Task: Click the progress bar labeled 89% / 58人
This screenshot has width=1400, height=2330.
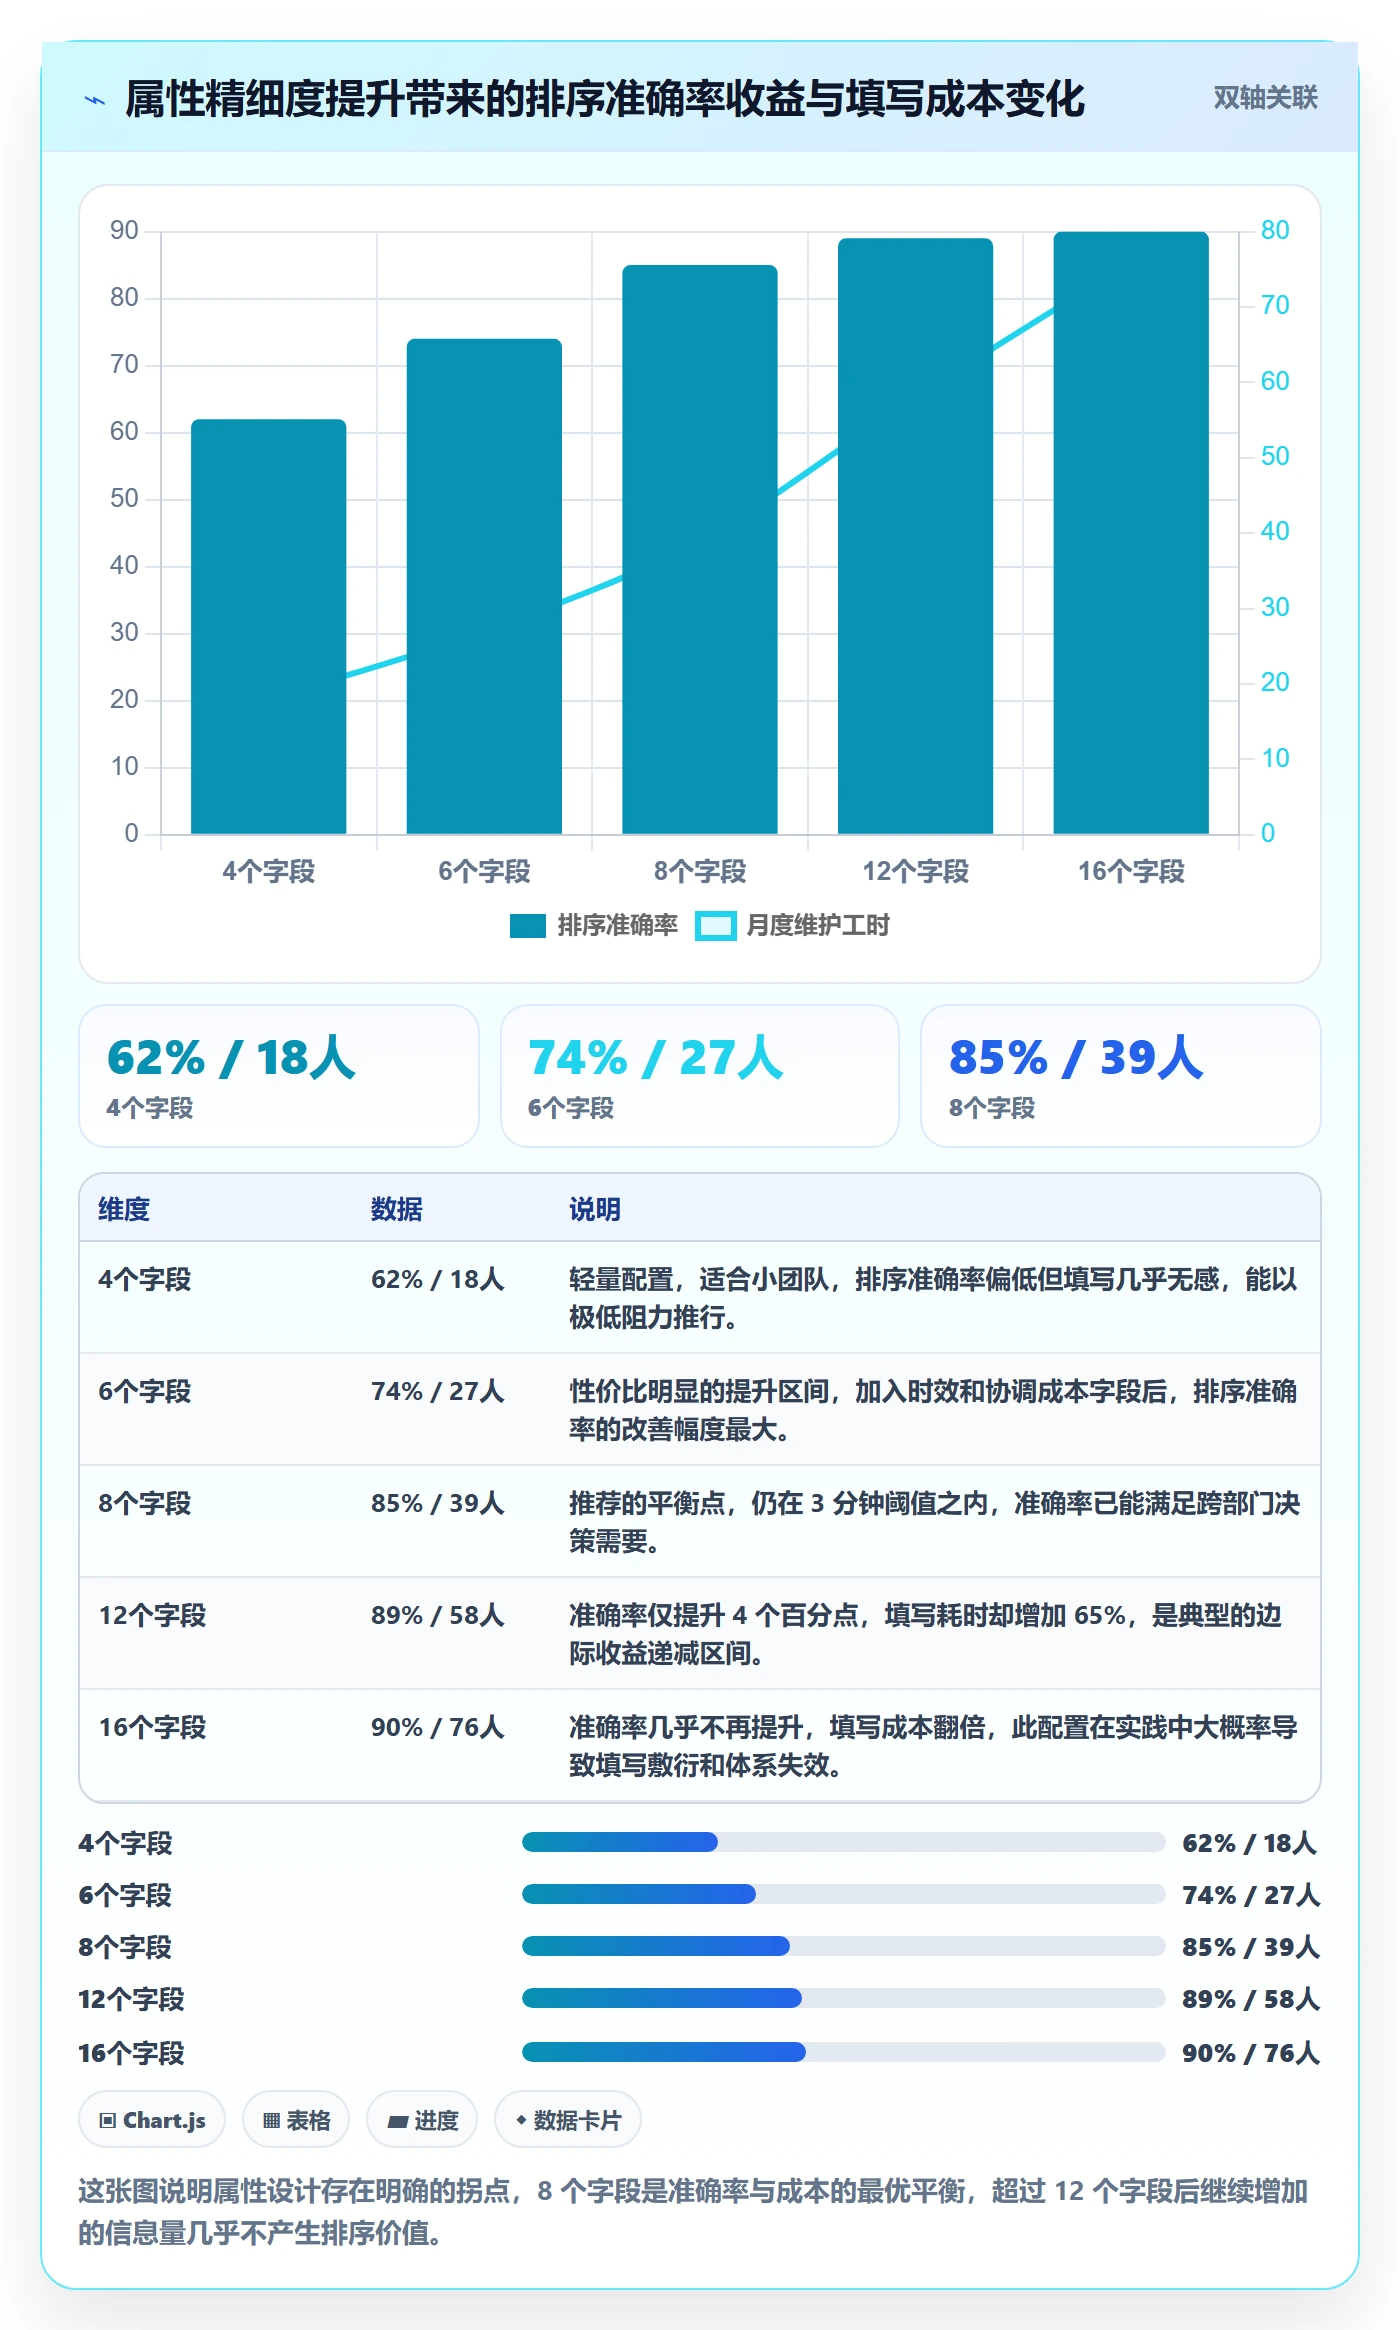Action: point(844,1998)
